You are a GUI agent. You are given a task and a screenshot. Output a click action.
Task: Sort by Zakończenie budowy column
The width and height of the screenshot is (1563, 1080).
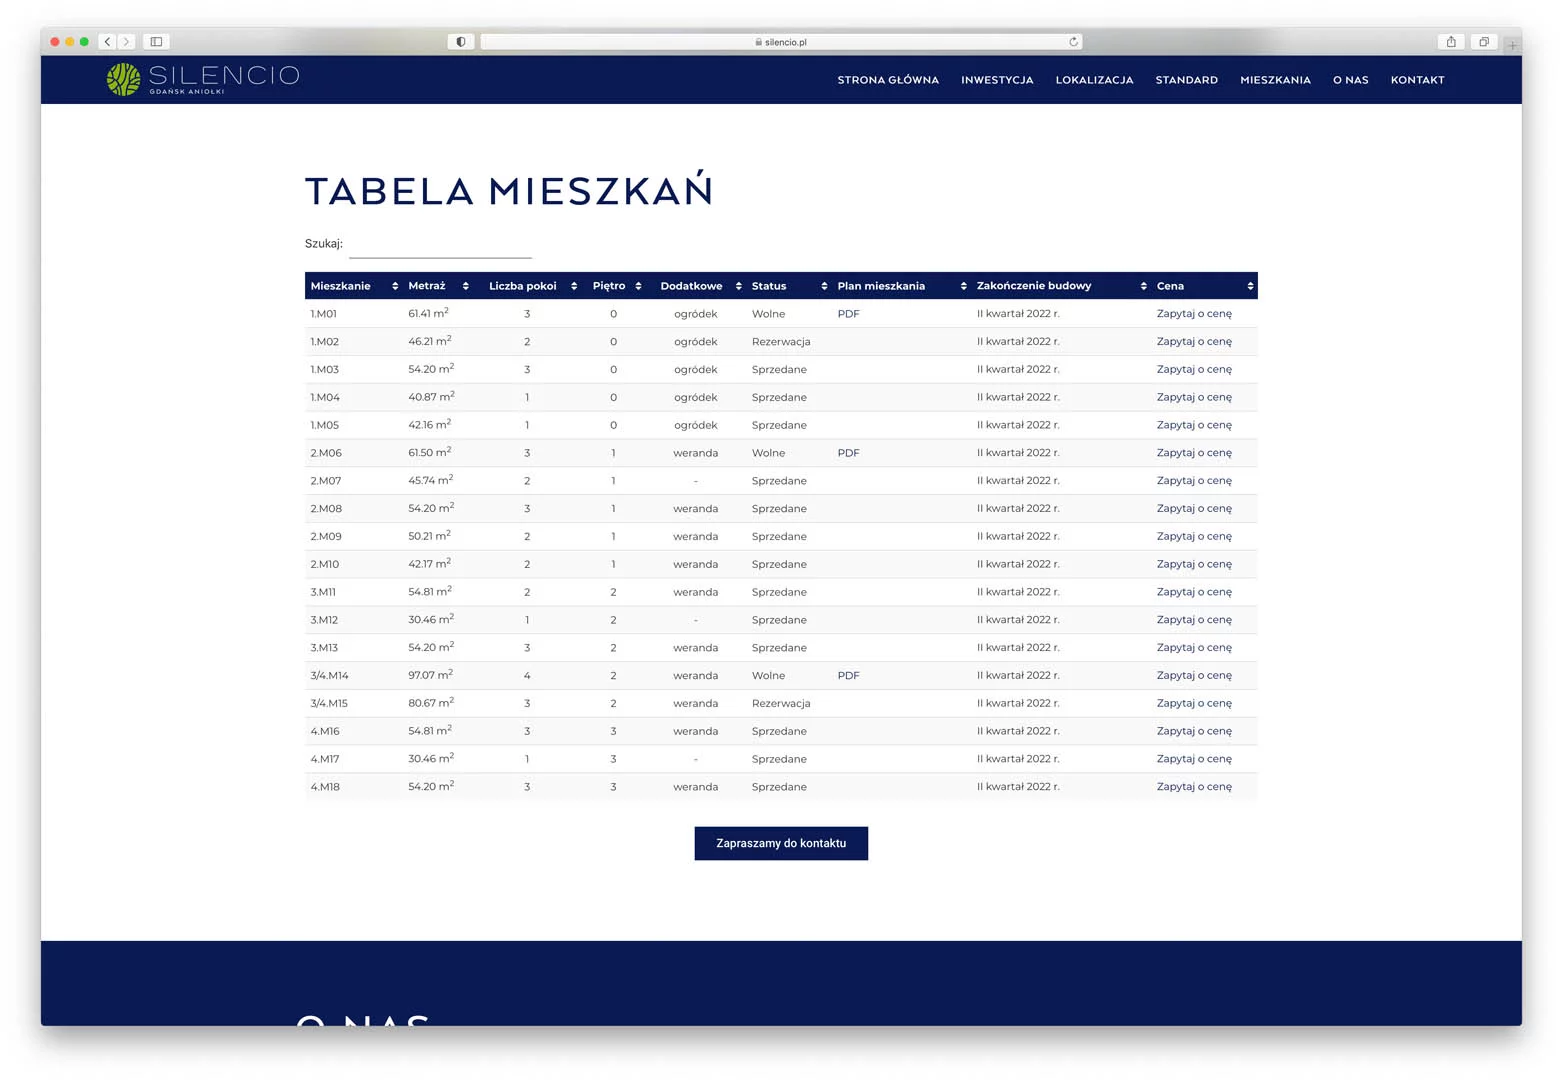click(x=1060, y=286)
